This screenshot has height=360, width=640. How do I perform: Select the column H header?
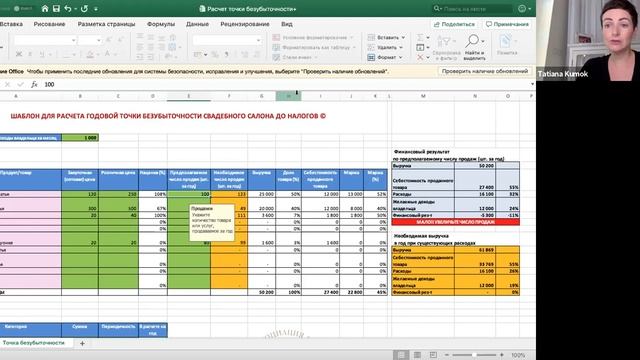(288, 96)
